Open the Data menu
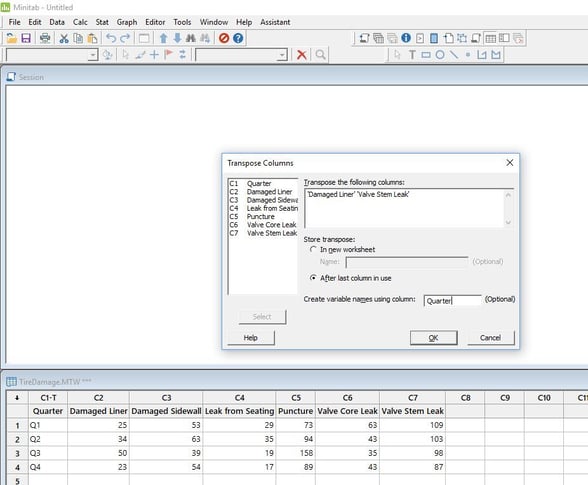The height and width of the screenshot is (485, 588). coord(57,22)
